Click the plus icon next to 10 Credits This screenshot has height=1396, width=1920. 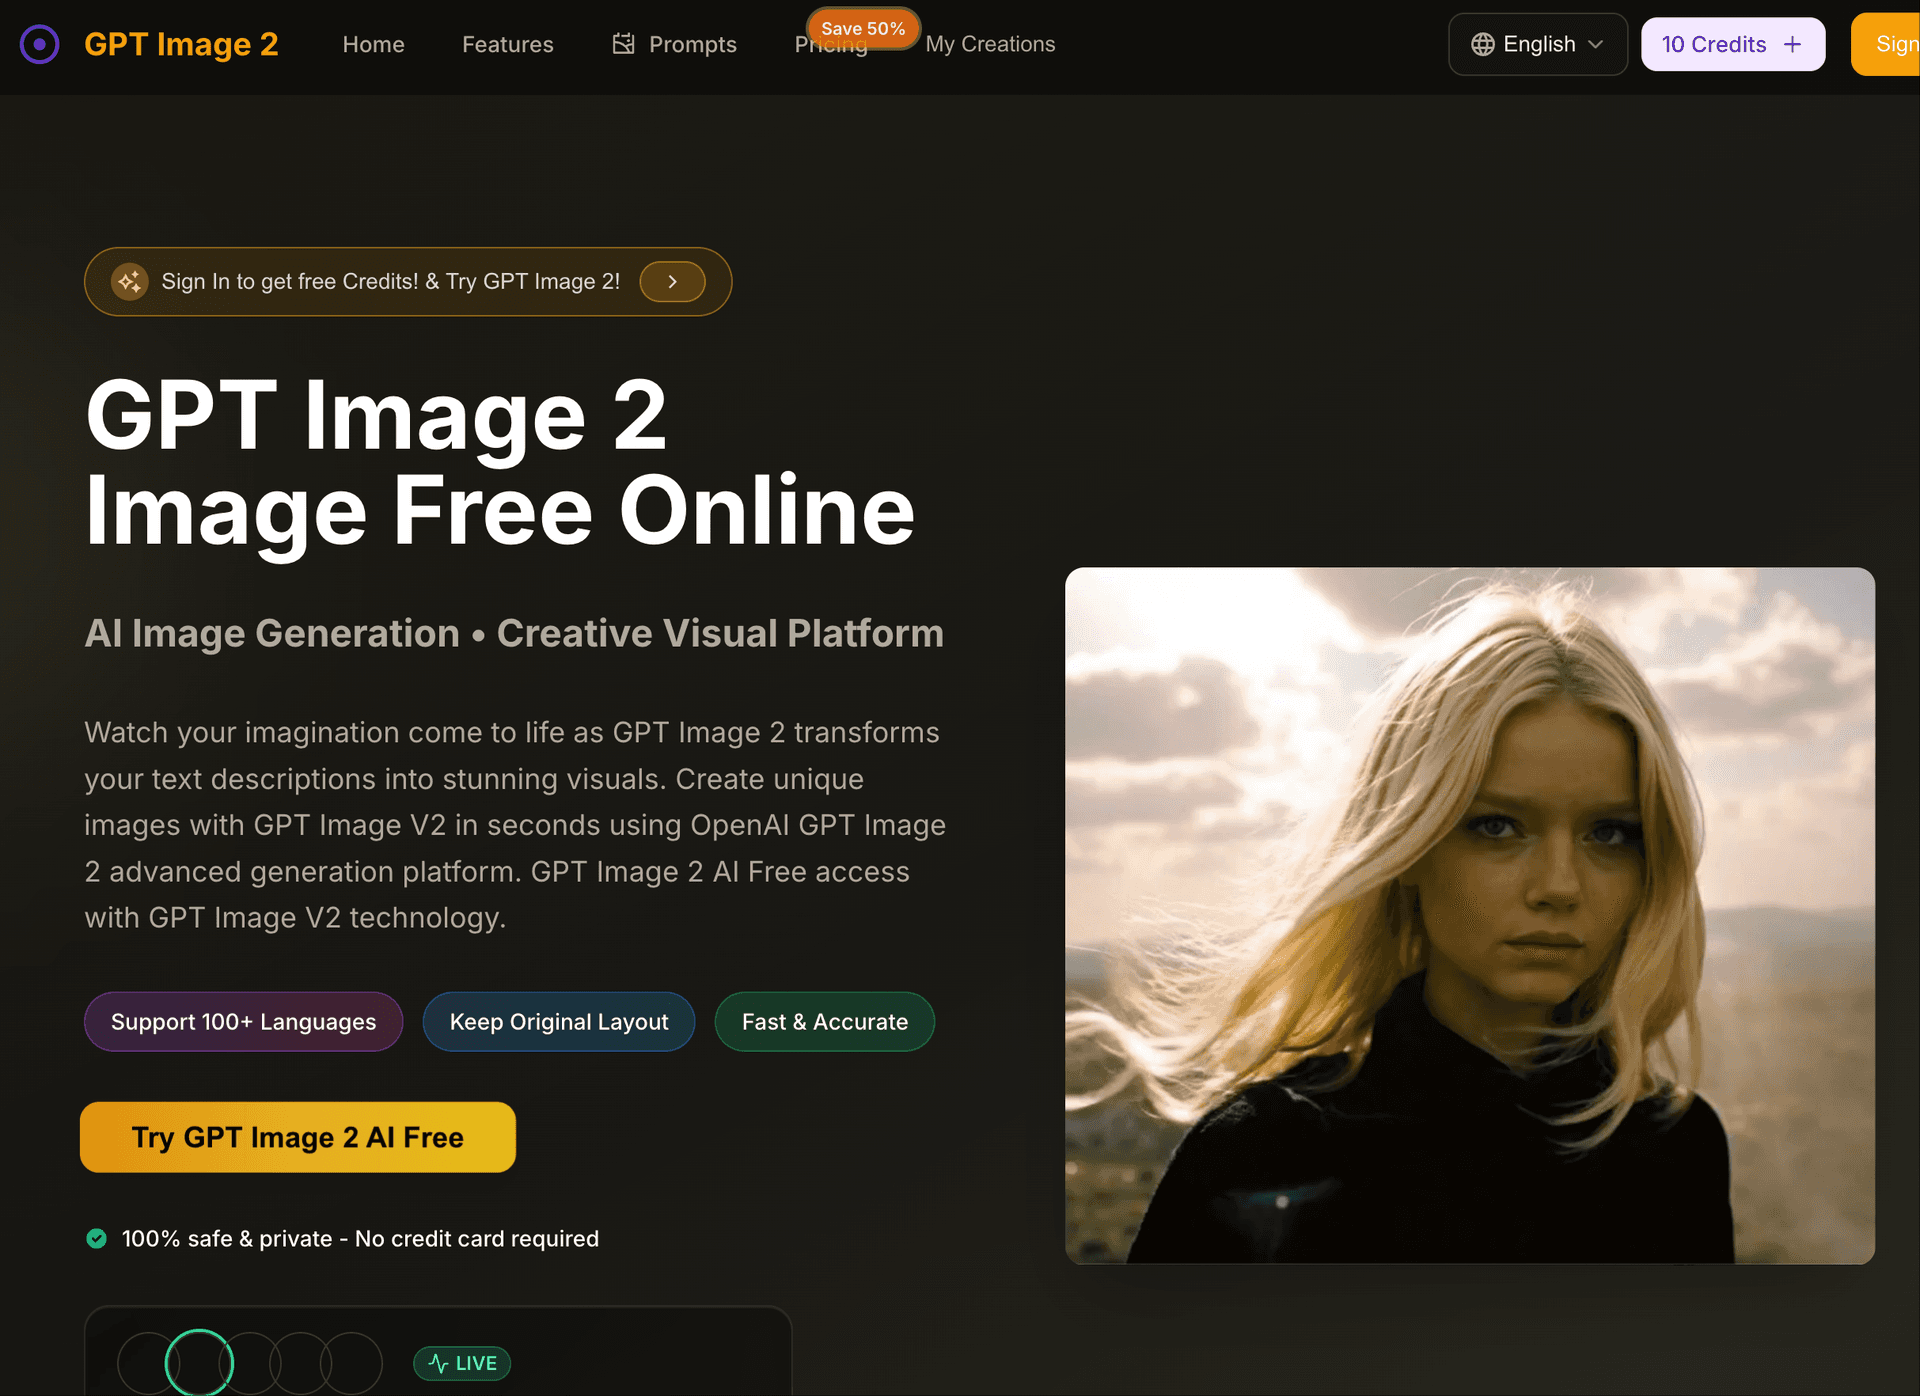(1793, 44)
